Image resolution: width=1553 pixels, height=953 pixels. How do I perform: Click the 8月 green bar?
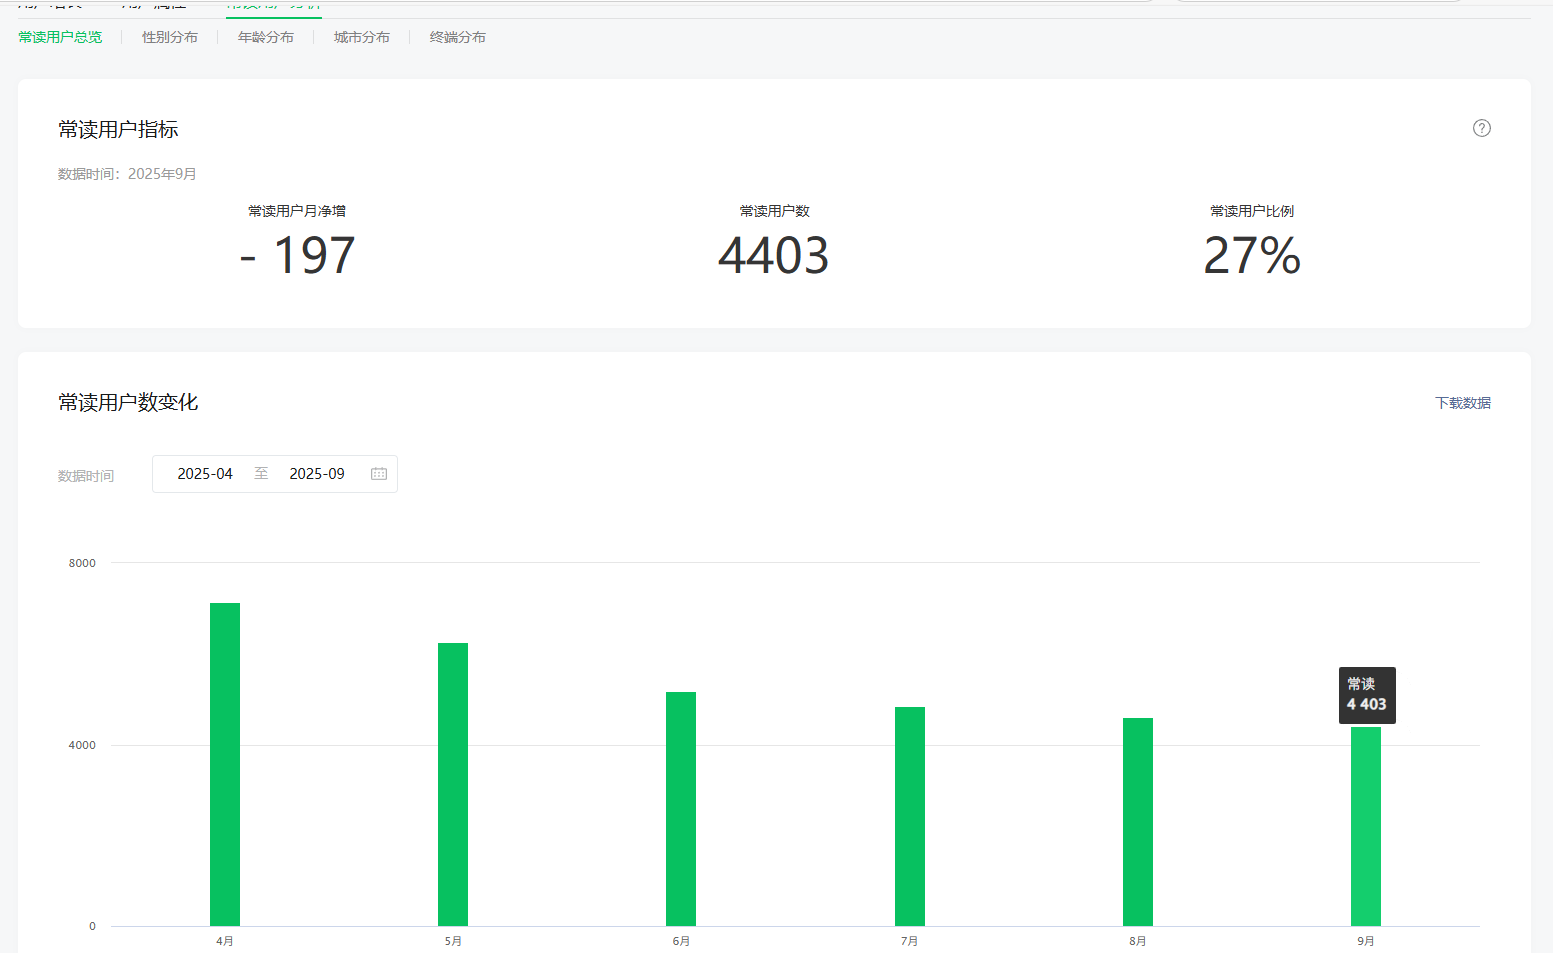point(1138,821)
